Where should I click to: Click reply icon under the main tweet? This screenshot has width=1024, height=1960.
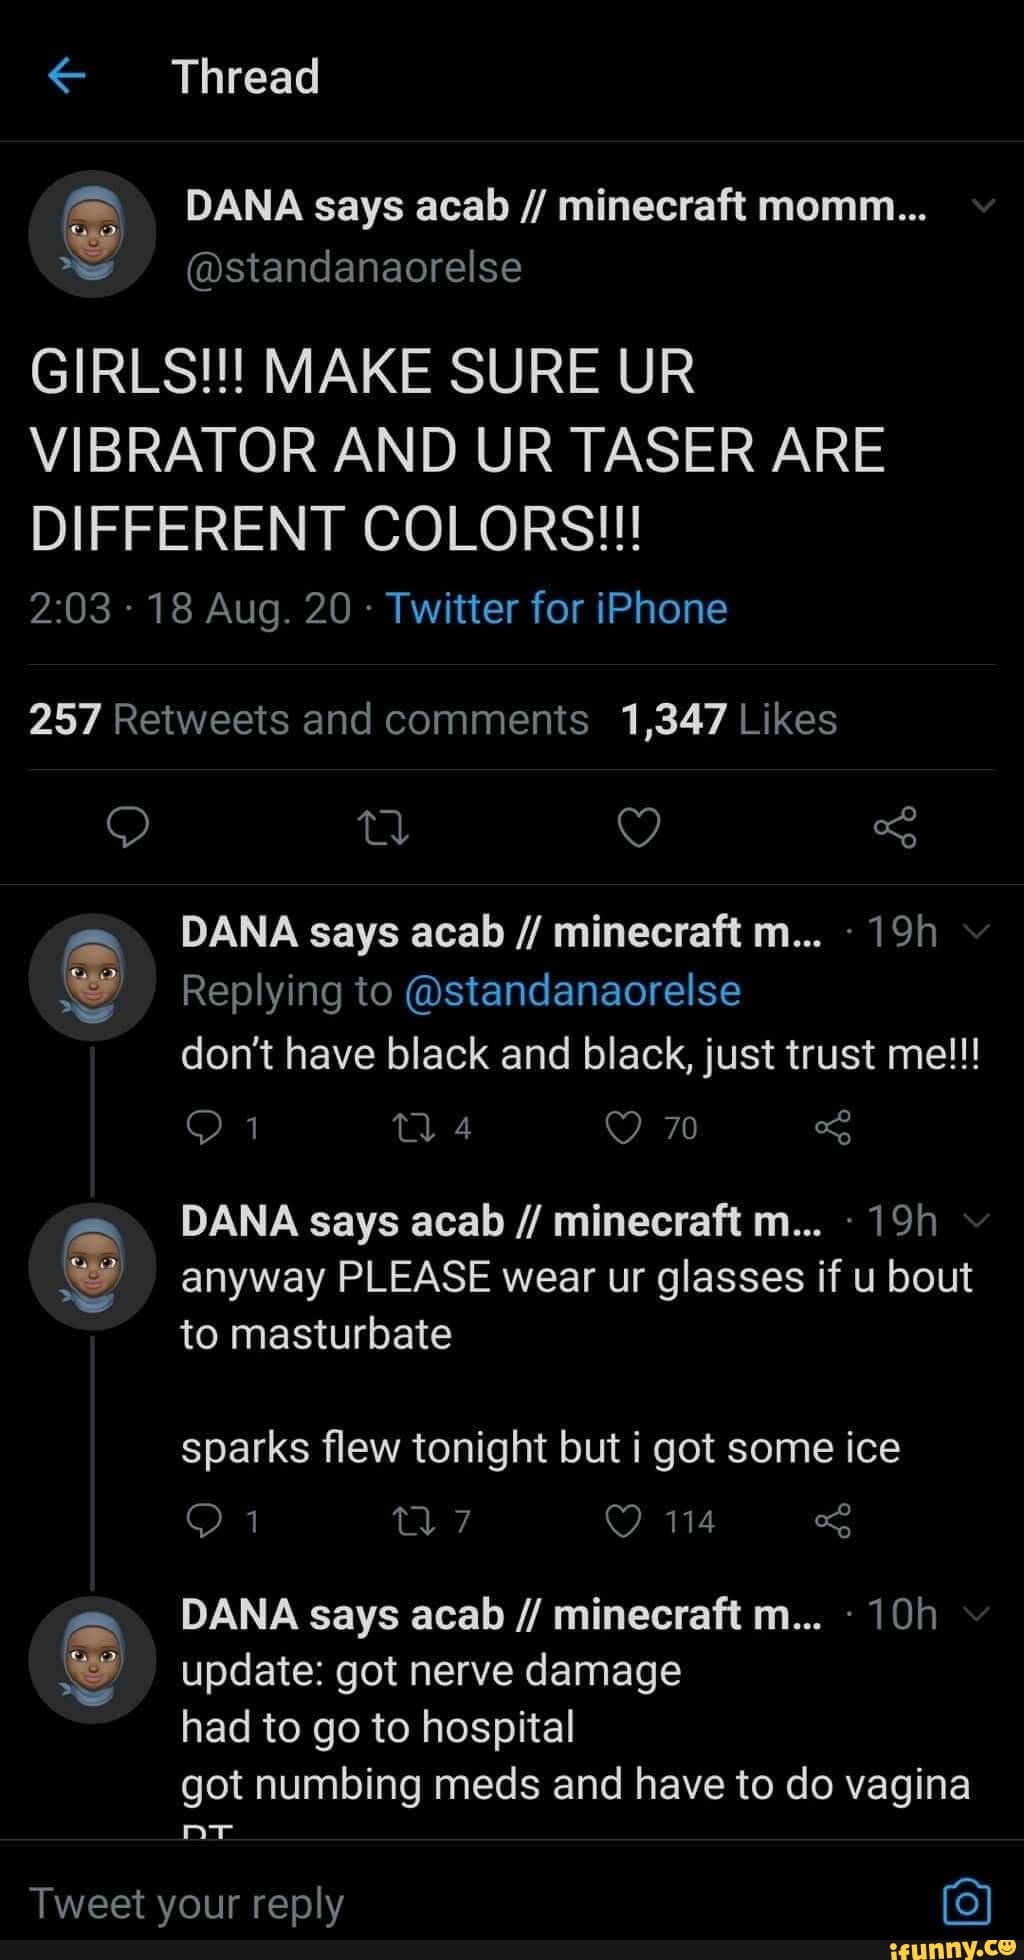pyautogui.click(x=129, y=828)
